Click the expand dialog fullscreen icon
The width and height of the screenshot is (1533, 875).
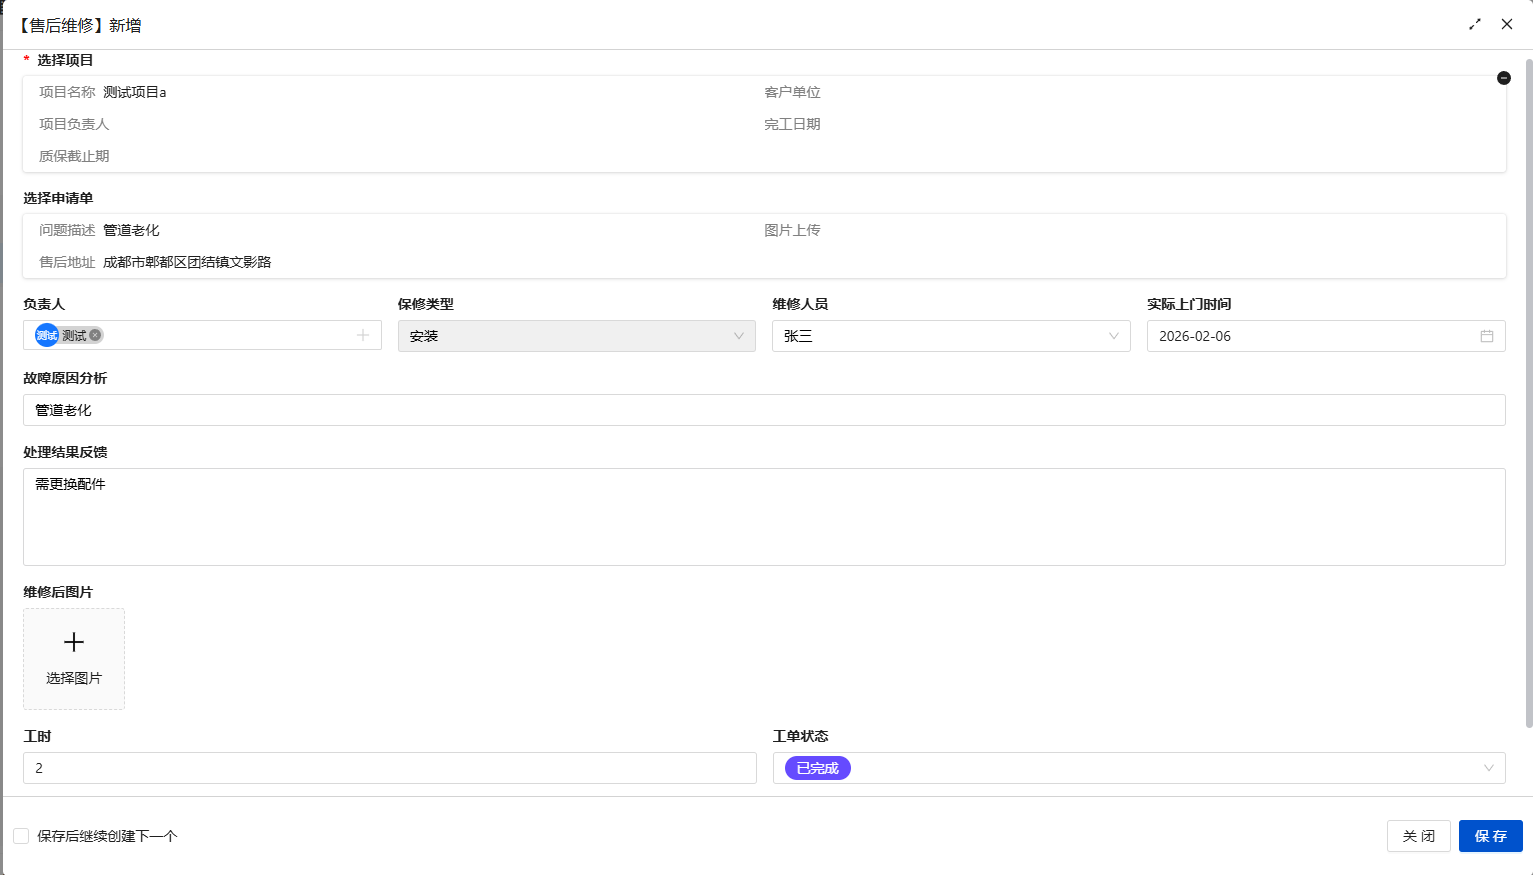pos(1475,24)
